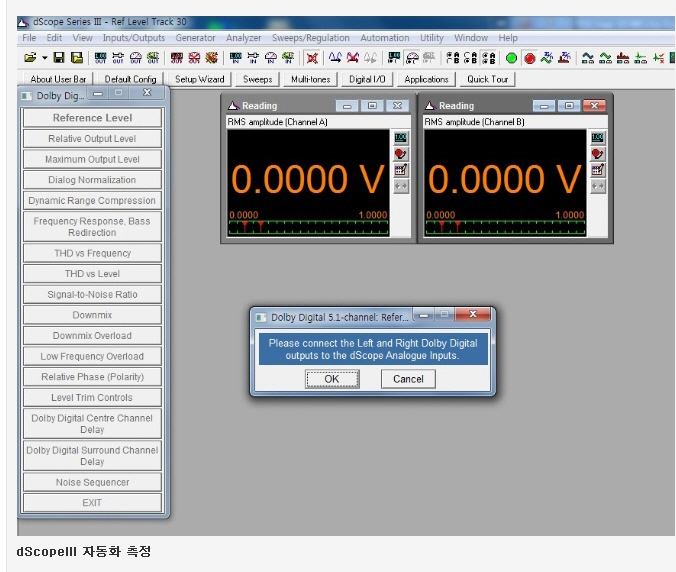676x572 pixels.
Task: Click the readout-with-radio-dots toolbar icon
Action: (394, 58)
